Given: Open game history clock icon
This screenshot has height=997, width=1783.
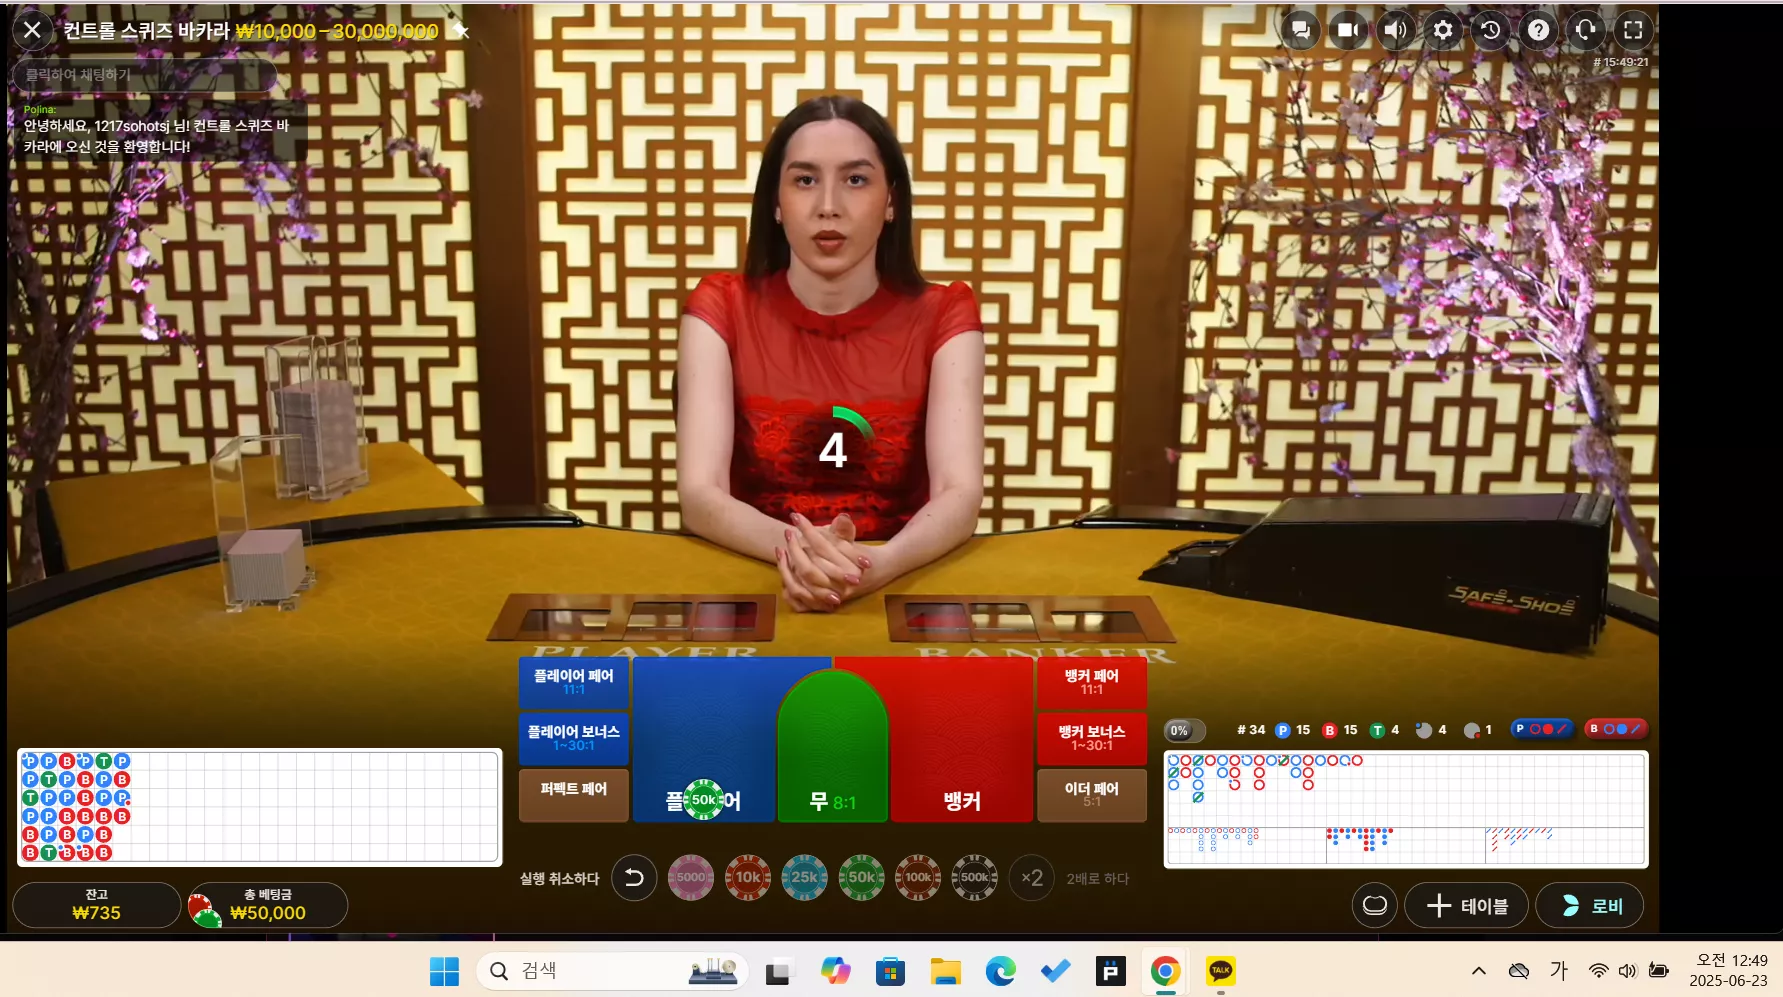Looking at the screenshot, I should [1490, 30].
